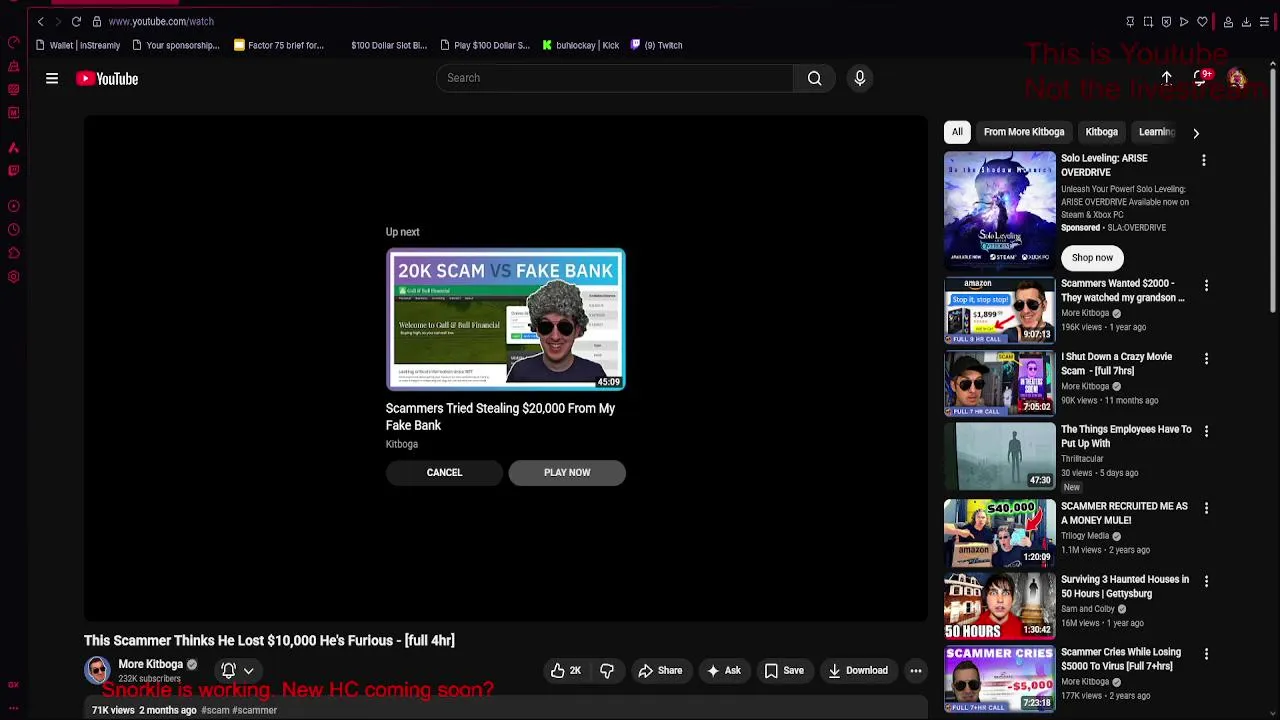The height and width of the screenshot is (720, 1280).
Task: View site info via the padlock icon
Action: (x=96, y=21)
